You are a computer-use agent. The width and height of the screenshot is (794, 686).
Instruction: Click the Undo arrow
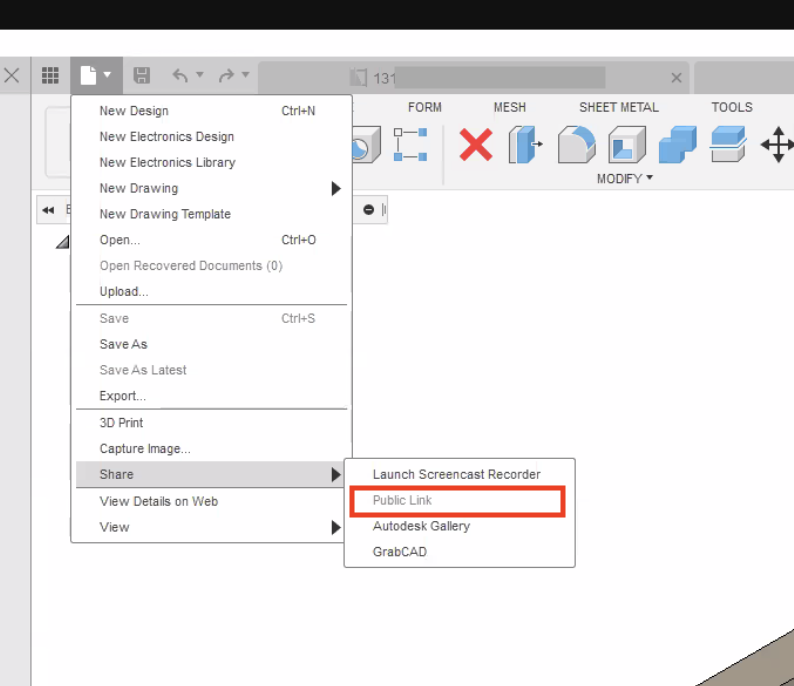pos(180,75)
